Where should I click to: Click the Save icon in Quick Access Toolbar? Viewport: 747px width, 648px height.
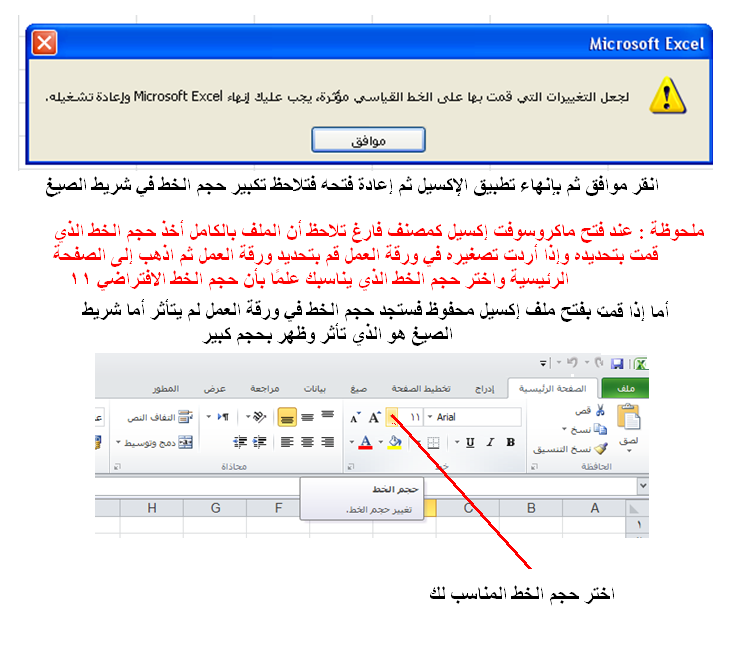pyautogui.click(x=617, y=364)
